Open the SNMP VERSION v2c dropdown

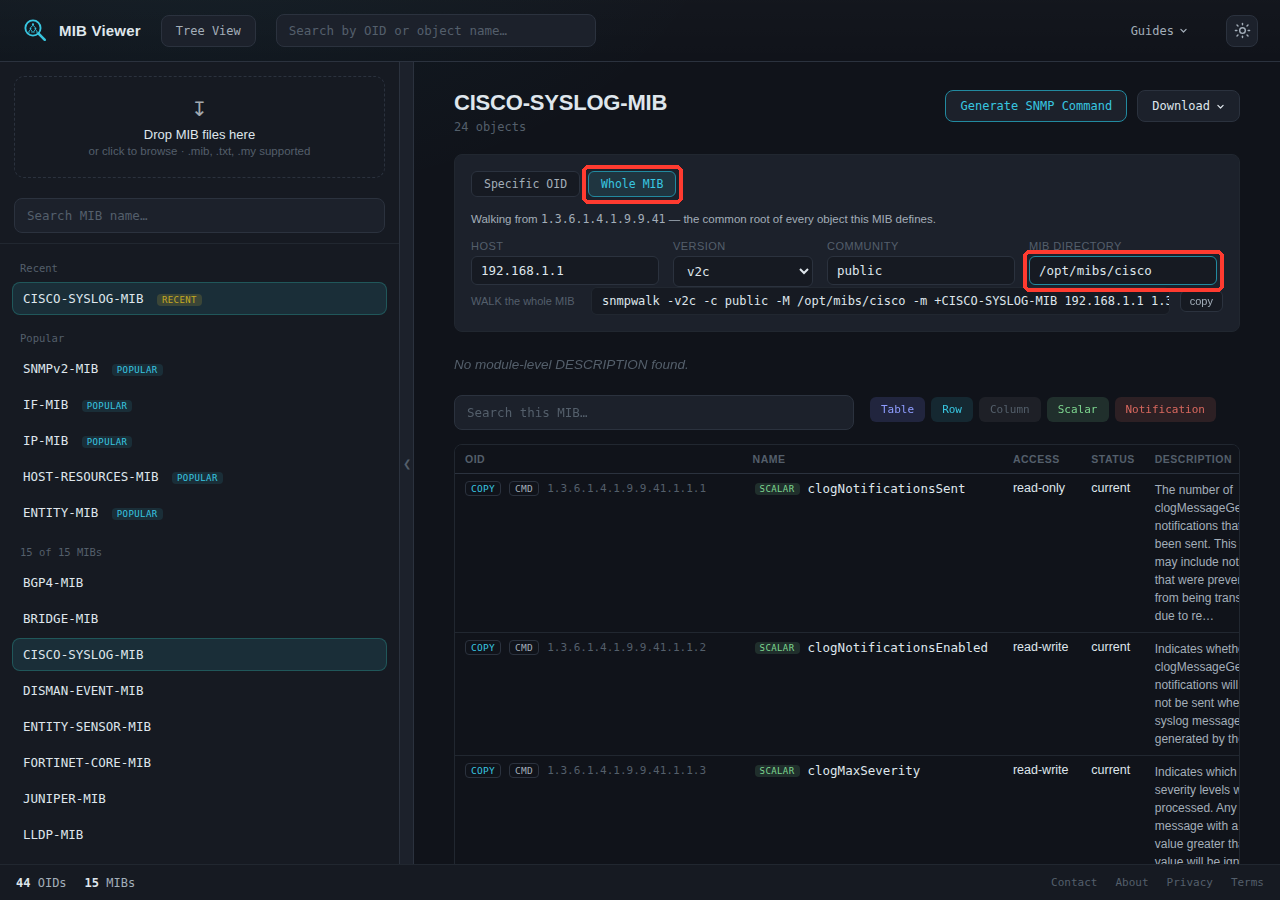[743, 271]
